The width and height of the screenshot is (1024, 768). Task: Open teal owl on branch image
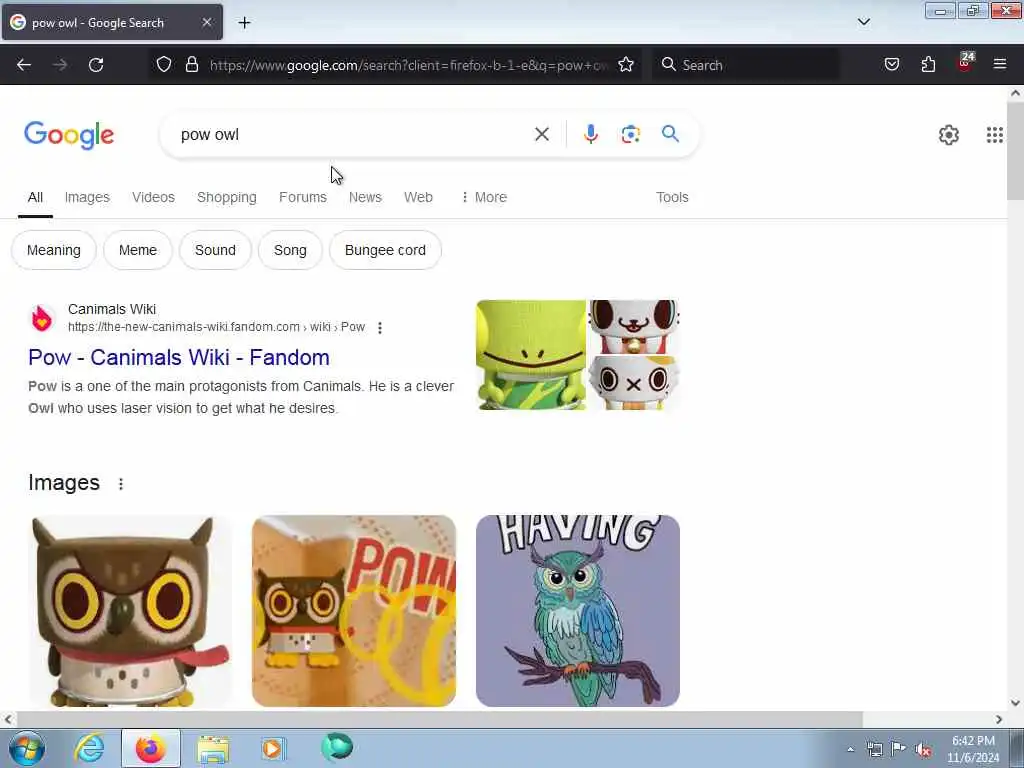pyautogui.click(x=578, y=611)
